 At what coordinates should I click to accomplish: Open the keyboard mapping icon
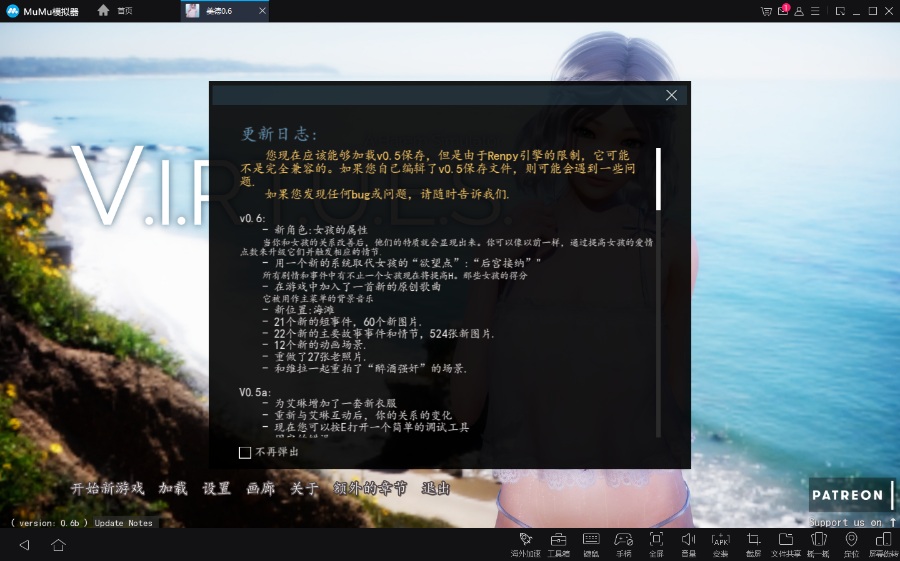(x=591, y=544)
